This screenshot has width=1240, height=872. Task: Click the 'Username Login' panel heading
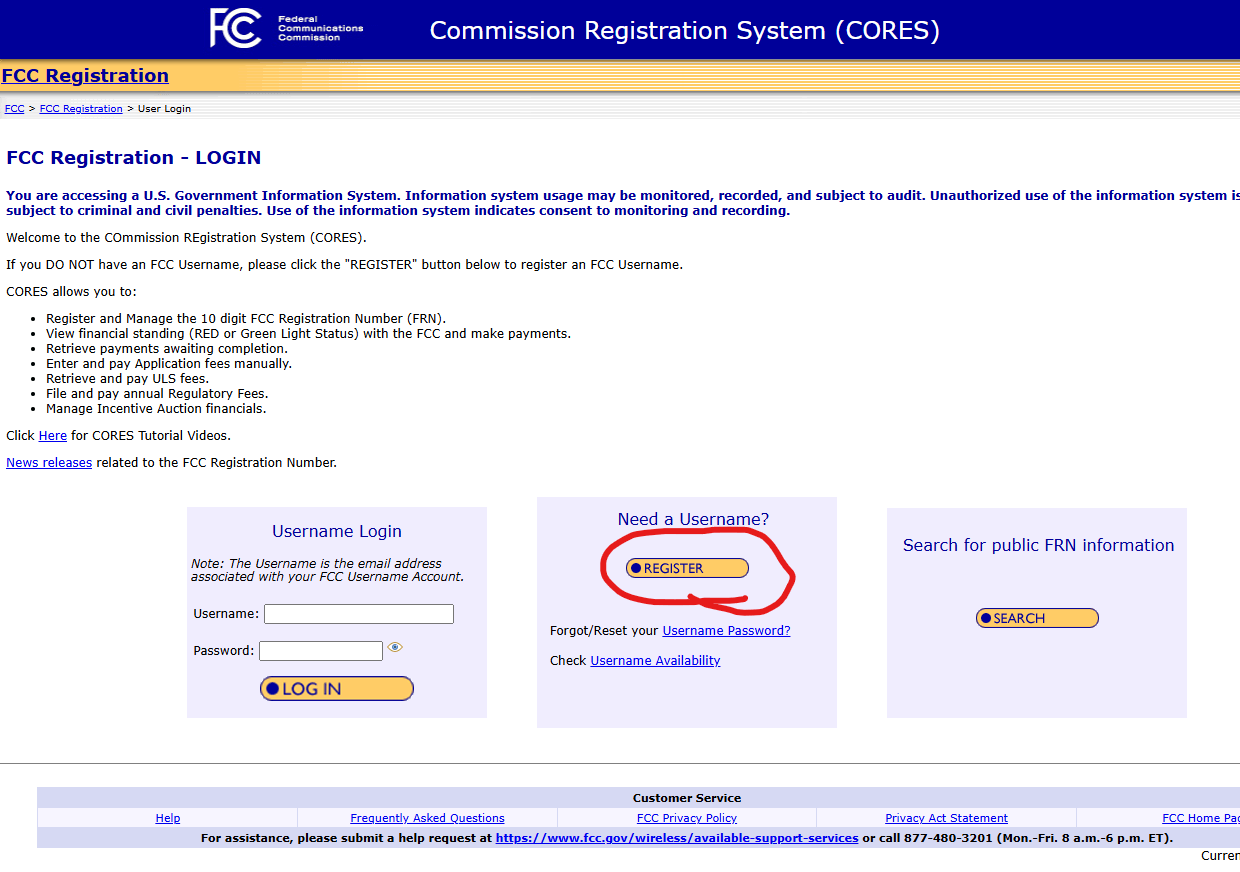pyautogui.click(x=337, y=532)
